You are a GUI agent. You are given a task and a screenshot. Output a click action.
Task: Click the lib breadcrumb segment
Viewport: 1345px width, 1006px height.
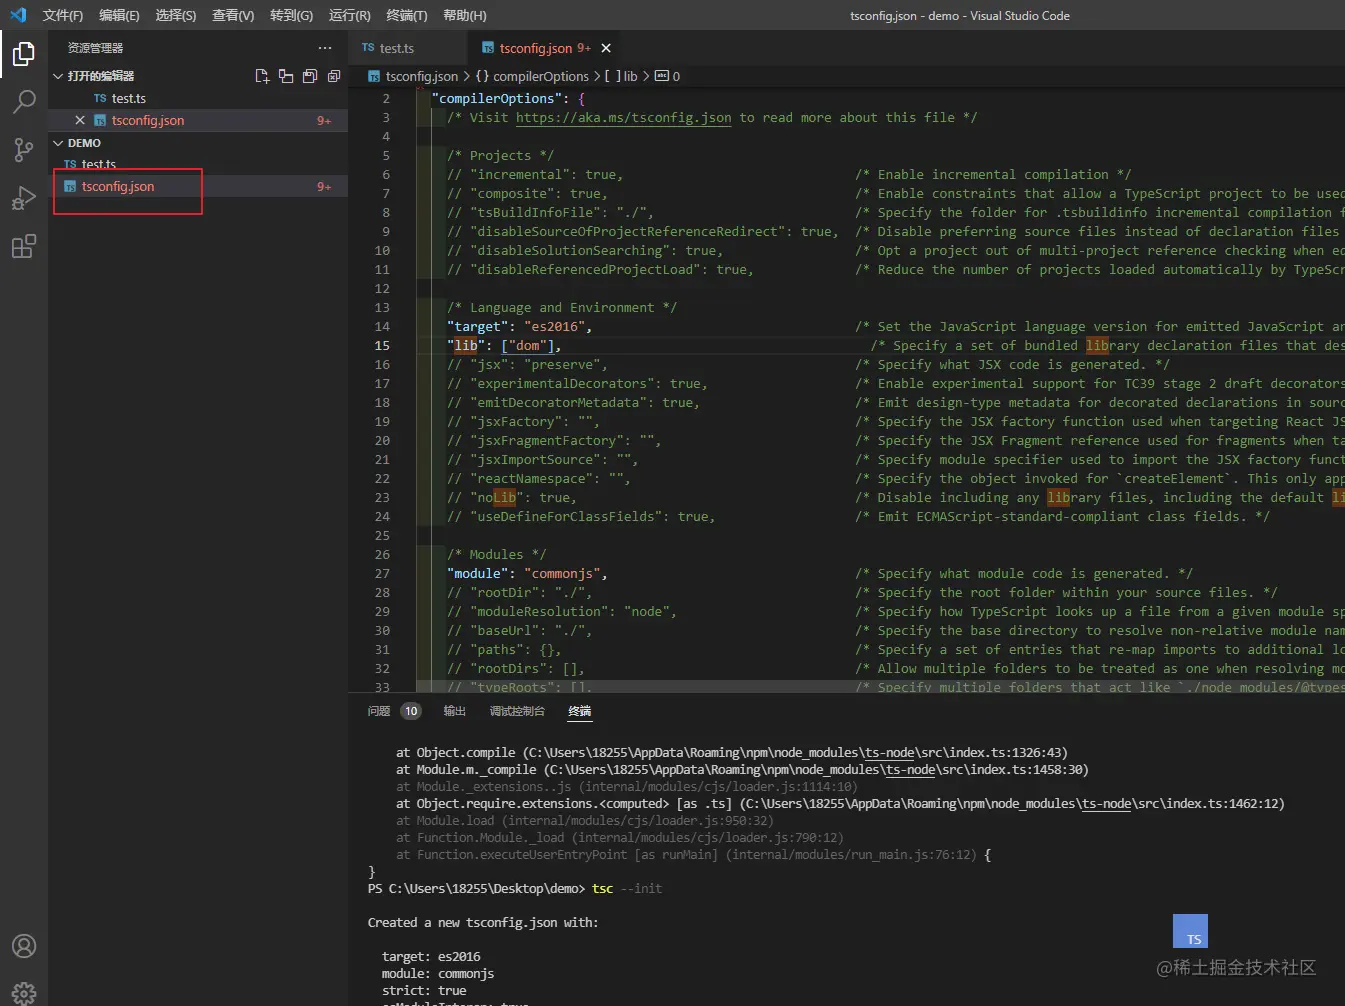(621, 76)
